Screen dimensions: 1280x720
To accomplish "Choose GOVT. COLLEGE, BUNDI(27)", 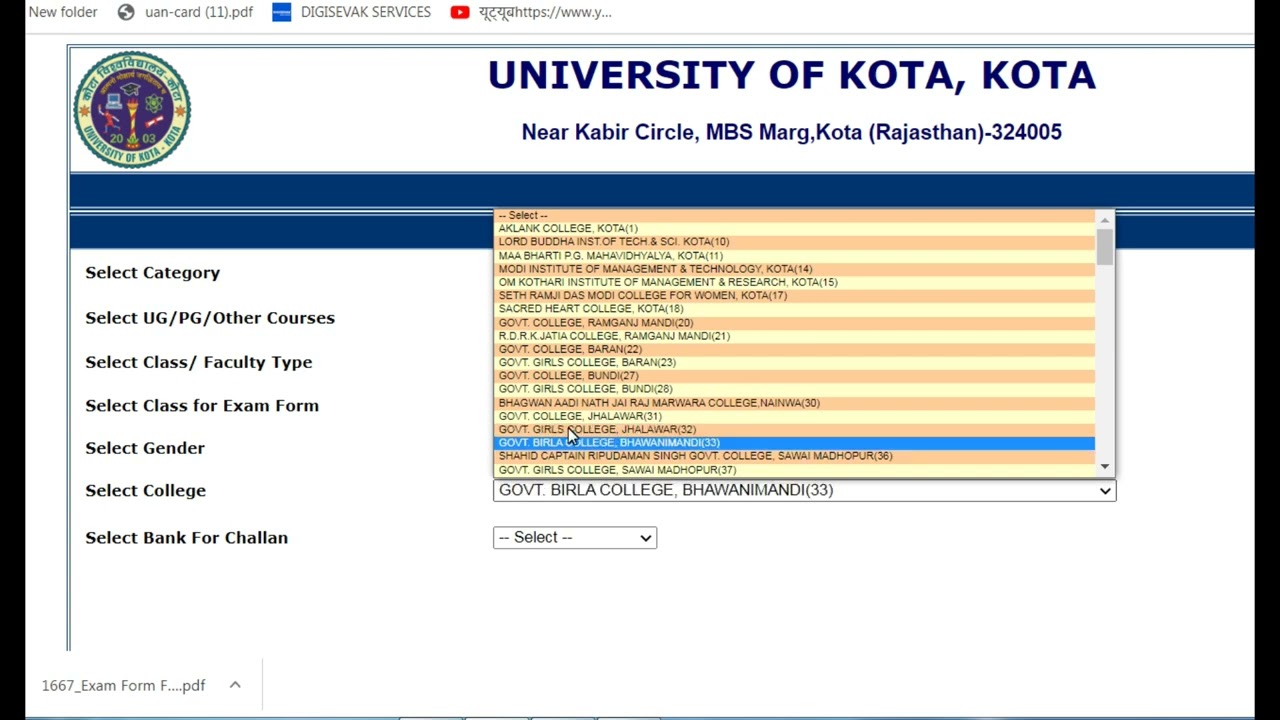I will pos(795,376).
